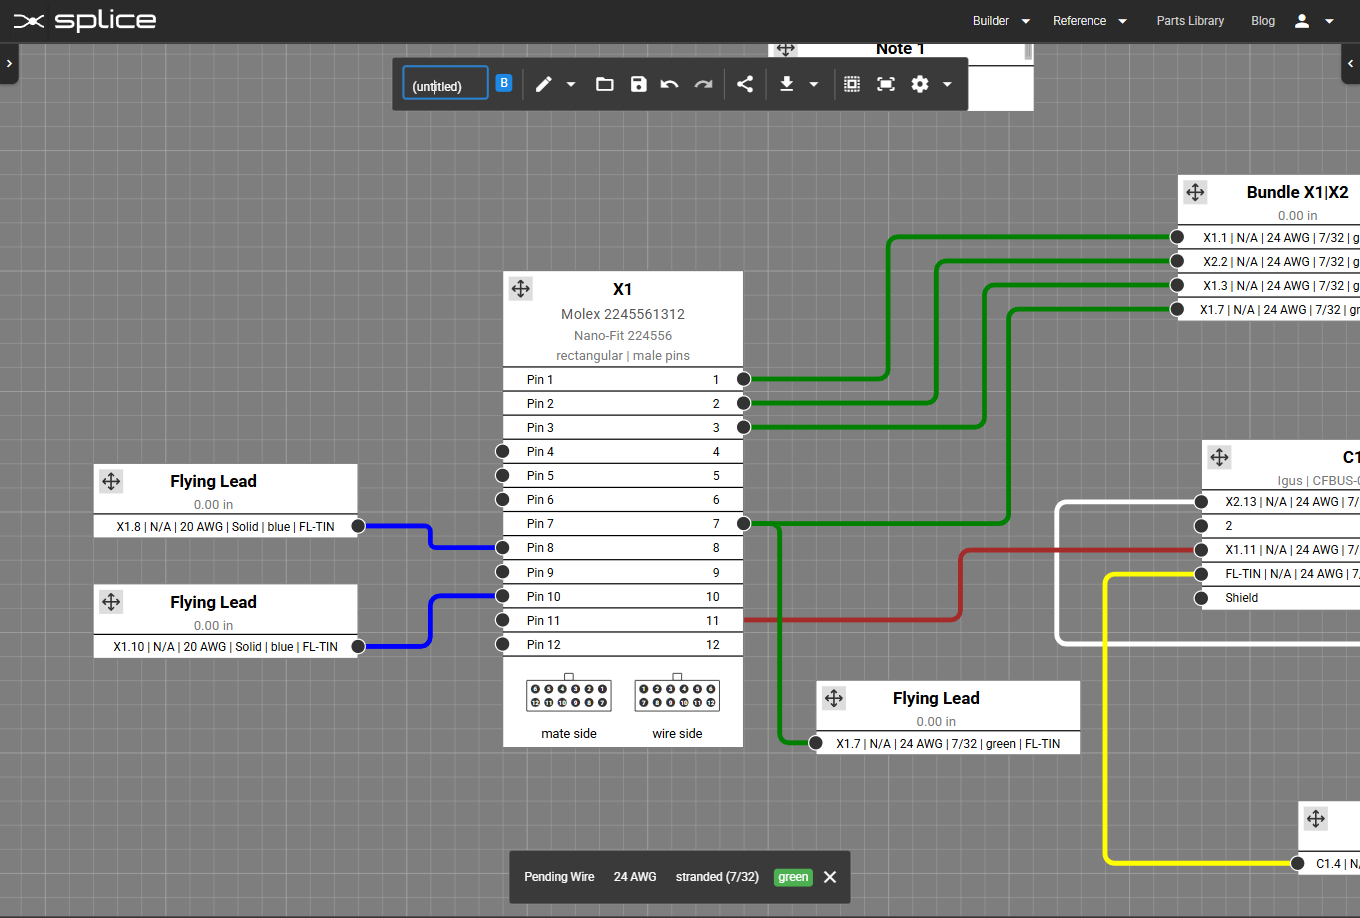
Task: Click the share icon
Action: [x=745, y=84]
